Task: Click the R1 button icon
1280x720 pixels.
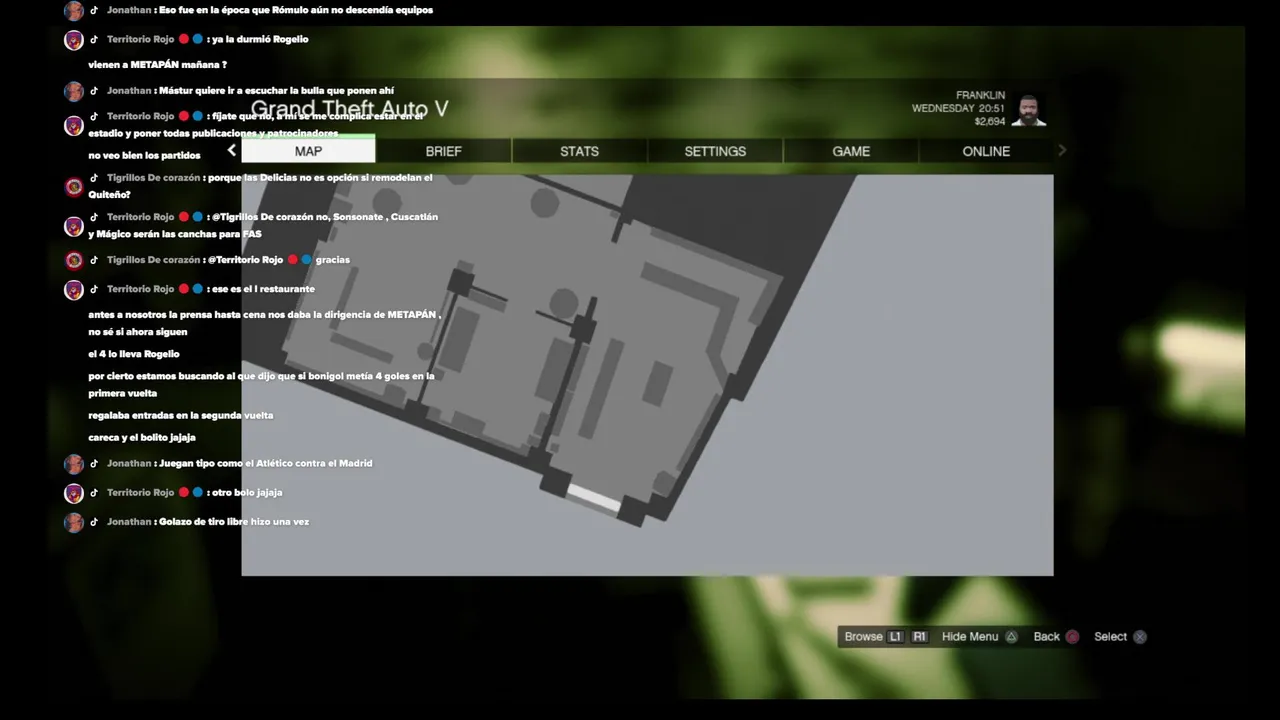Action: point(919,637)
